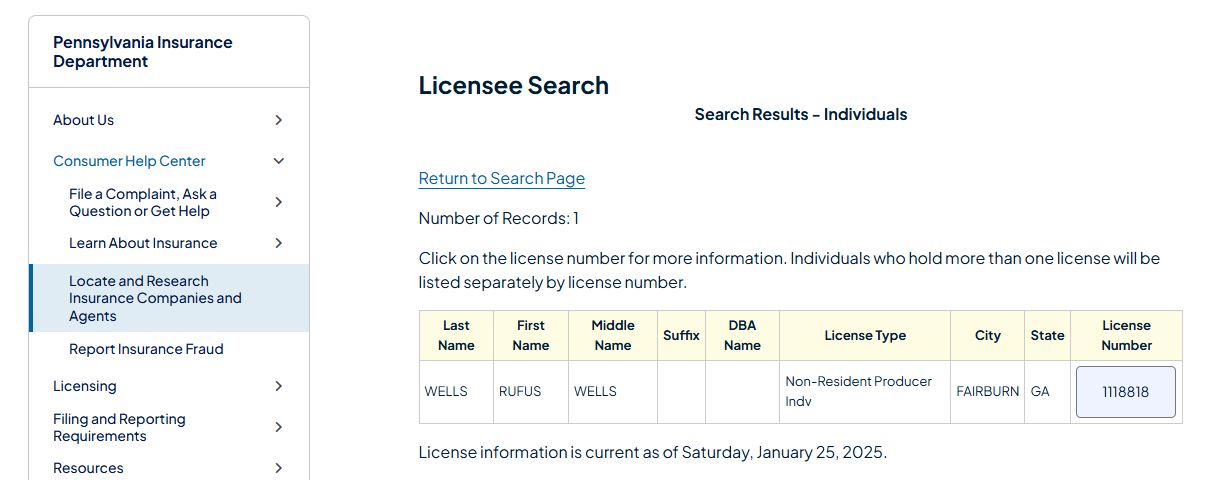This screenshot has height=480, width=1228.
Task: Click the Last Name column header
Action: pyautogui.click(x=455, y=335)
